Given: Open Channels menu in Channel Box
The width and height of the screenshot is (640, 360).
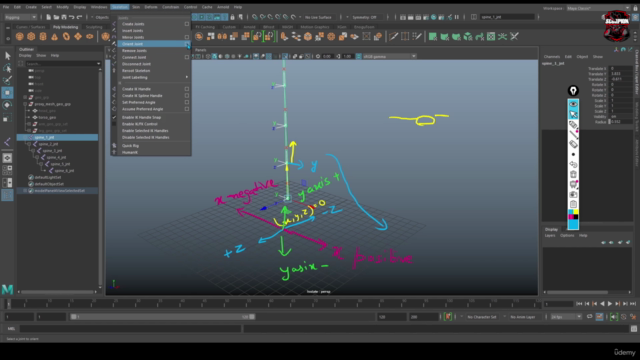Looking at the screenshot, I should coord(552,57).
